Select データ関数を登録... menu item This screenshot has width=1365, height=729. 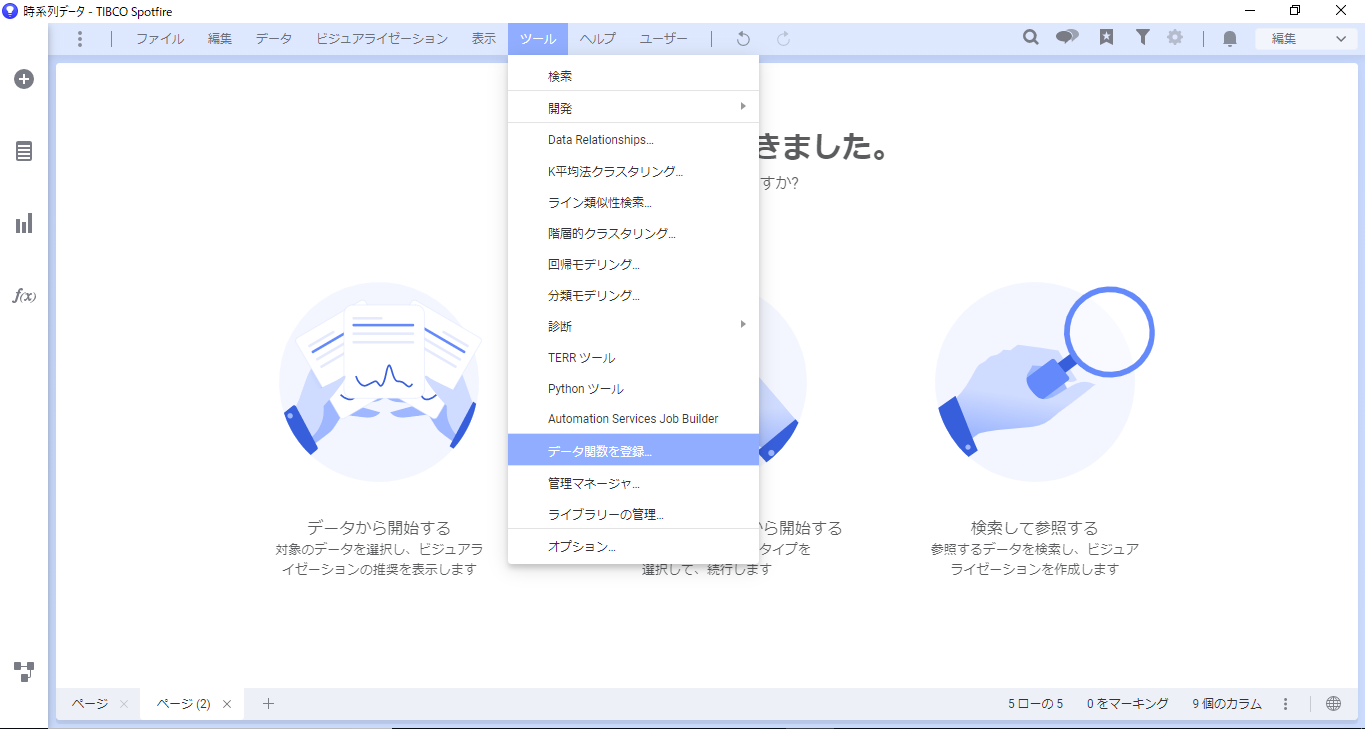coord(633,450)
